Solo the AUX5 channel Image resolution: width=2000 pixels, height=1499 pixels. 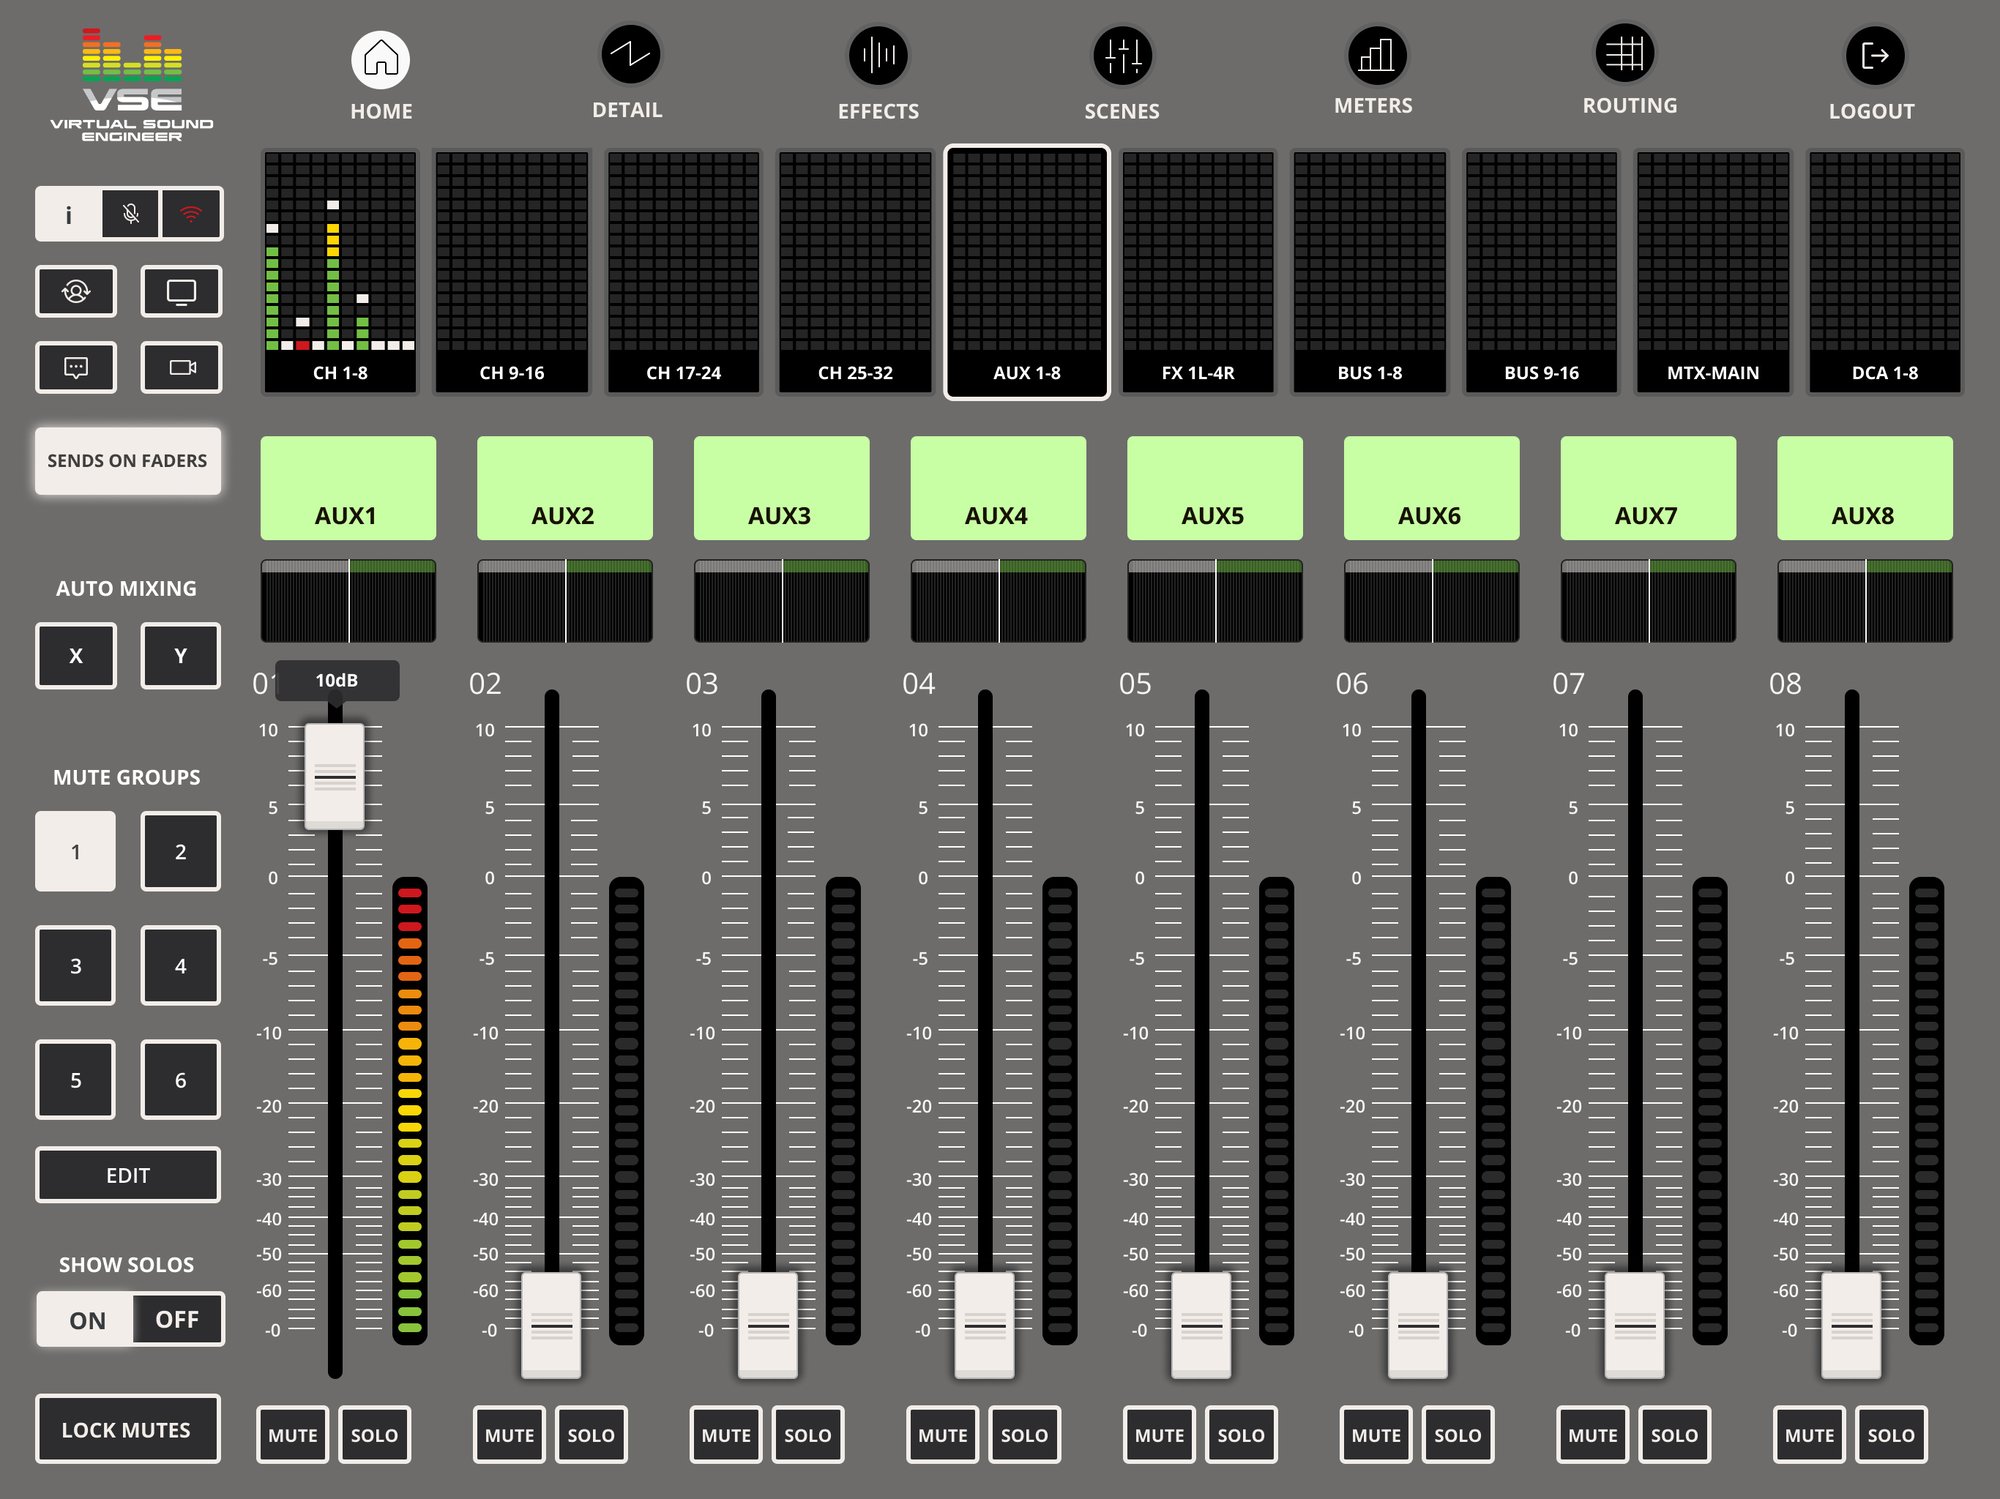1240,1434
